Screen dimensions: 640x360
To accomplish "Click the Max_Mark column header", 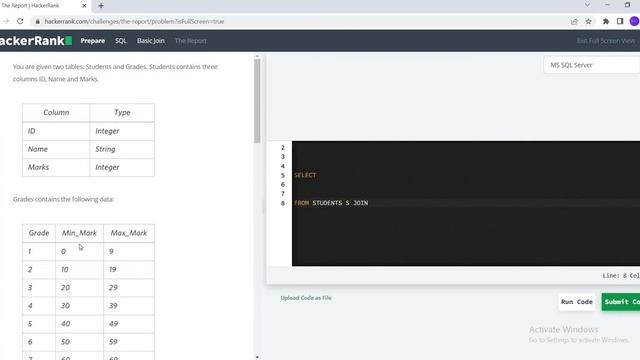I will coord(129,233).
